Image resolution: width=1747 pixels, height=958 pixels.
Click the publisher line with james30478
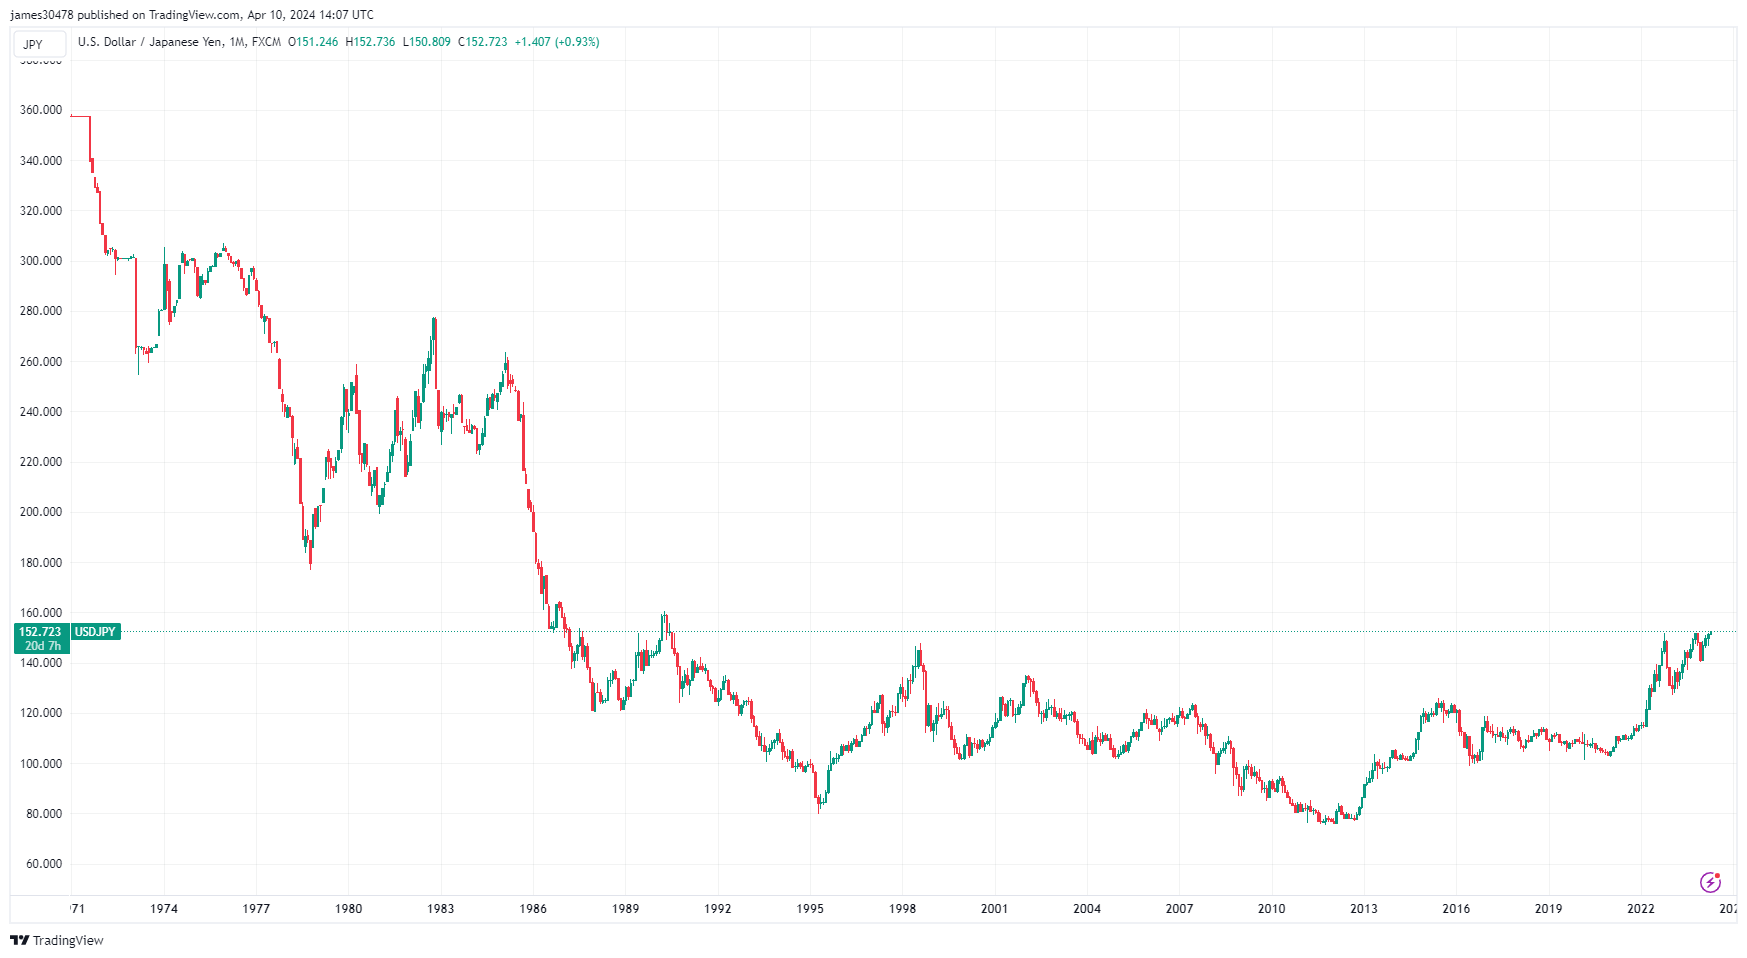pyautogui.click(x=192, y=15)
